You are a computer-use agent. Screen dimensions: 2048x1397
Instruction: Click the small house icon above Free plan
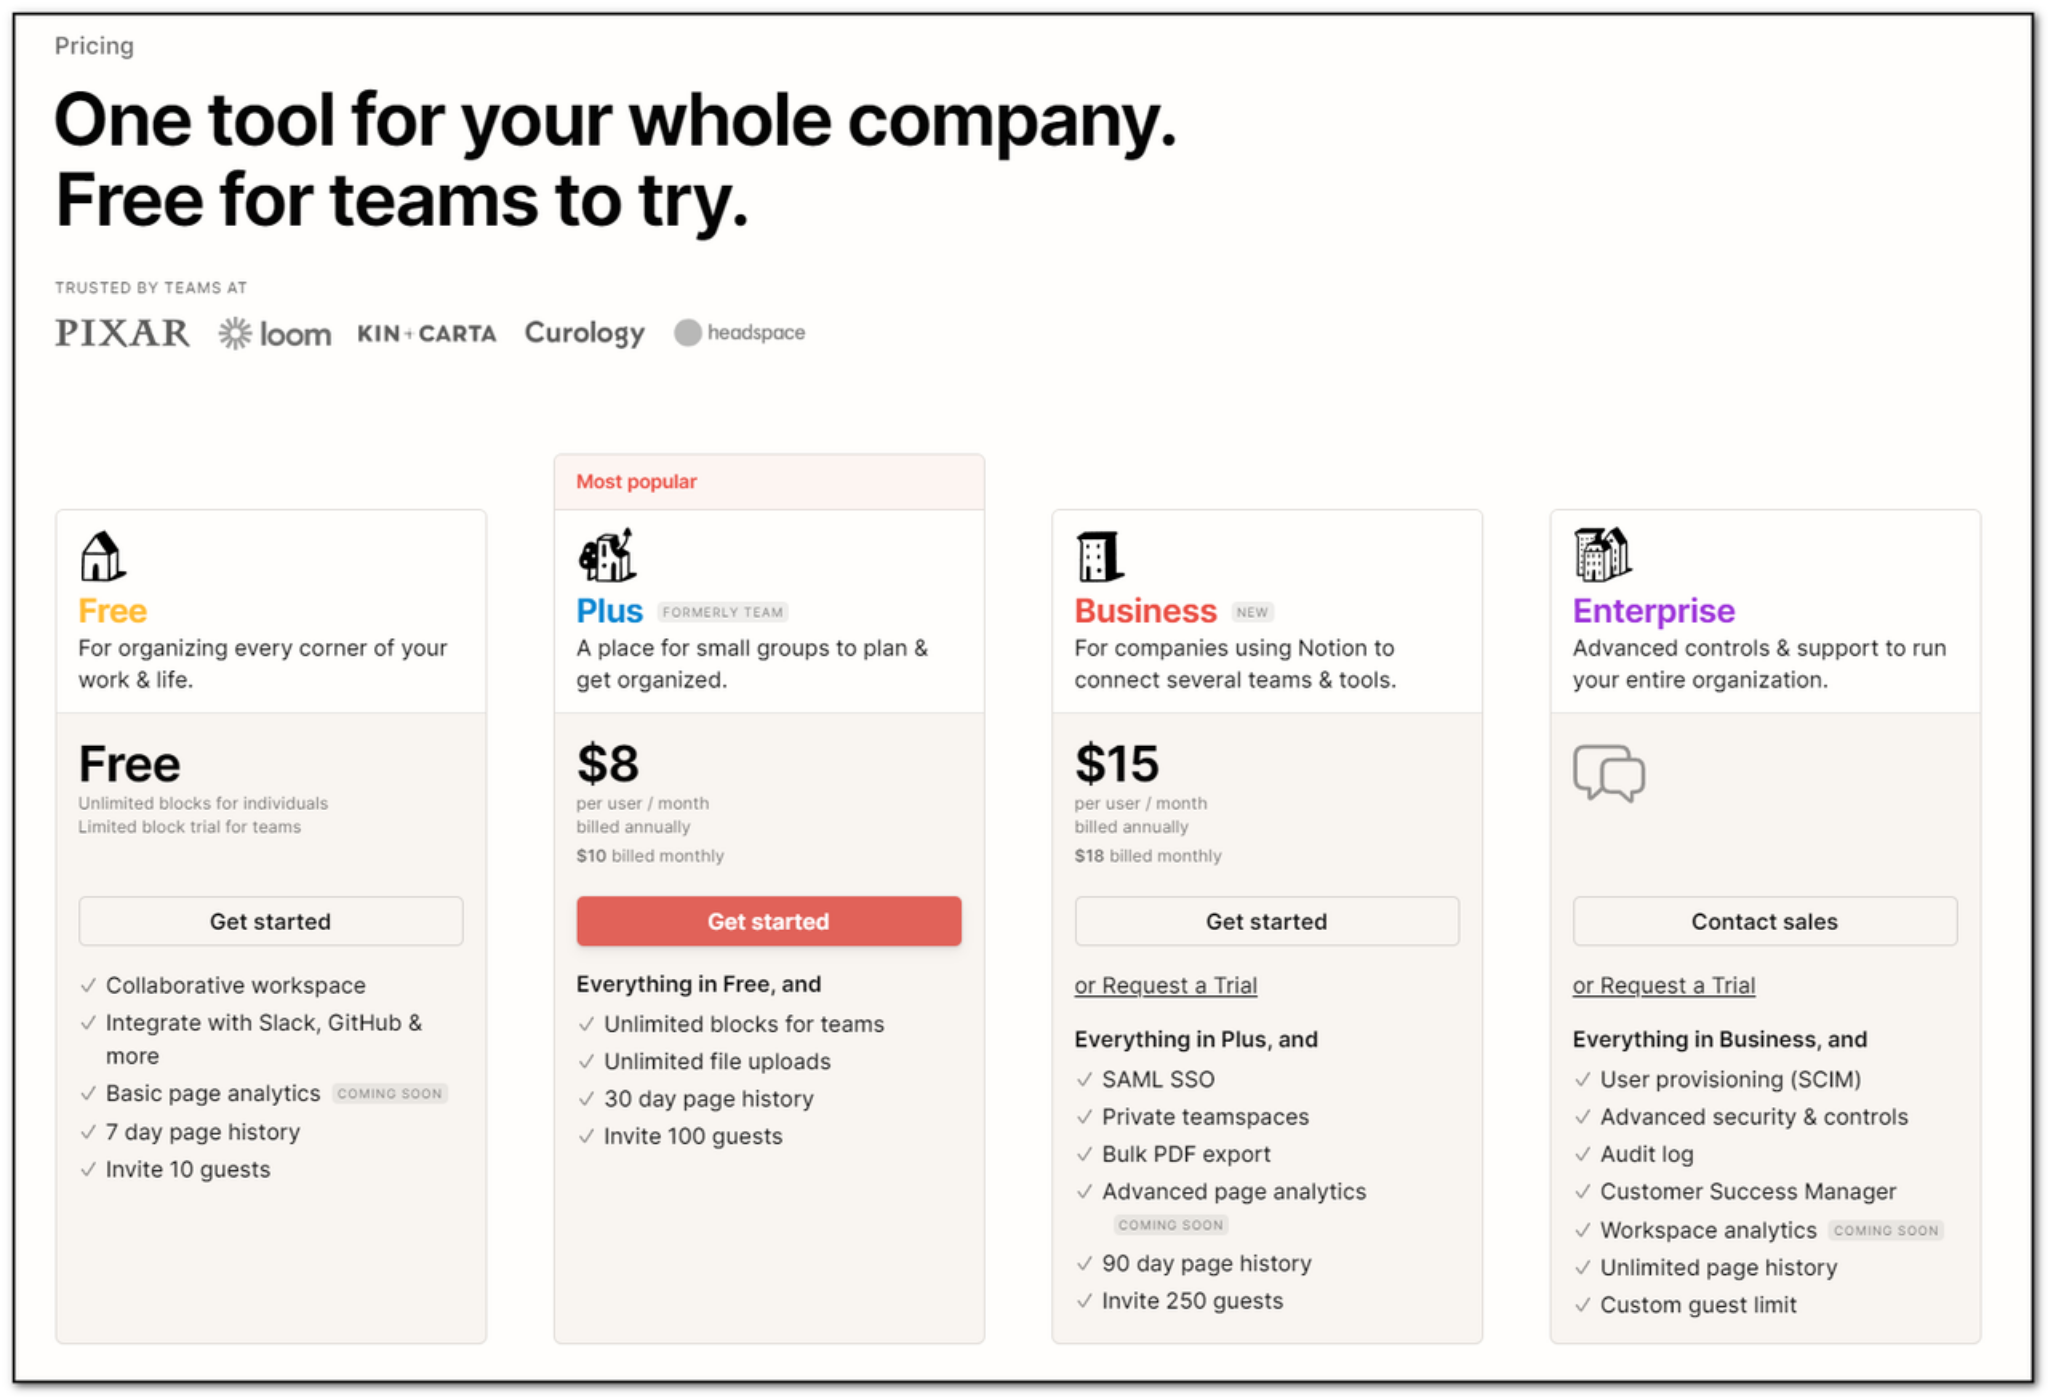pyautogui.click(x=102, y=556)
